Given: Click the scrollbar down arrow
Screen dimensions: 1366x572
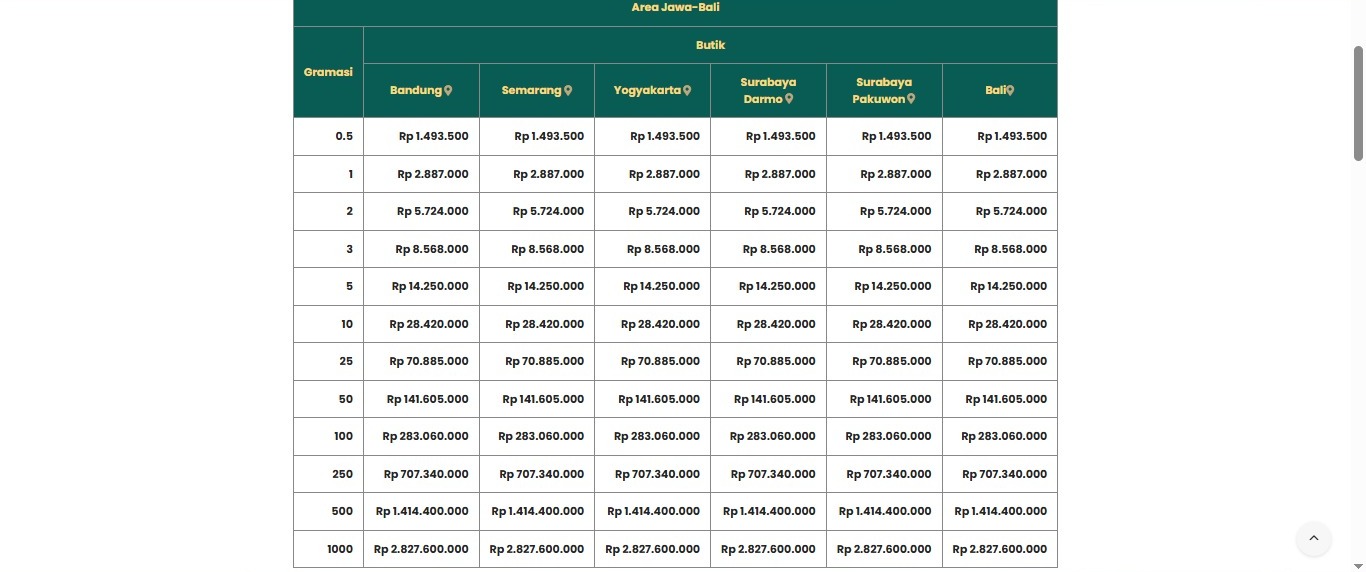Looking at the screenshot, I should (x=1358, y=565).
